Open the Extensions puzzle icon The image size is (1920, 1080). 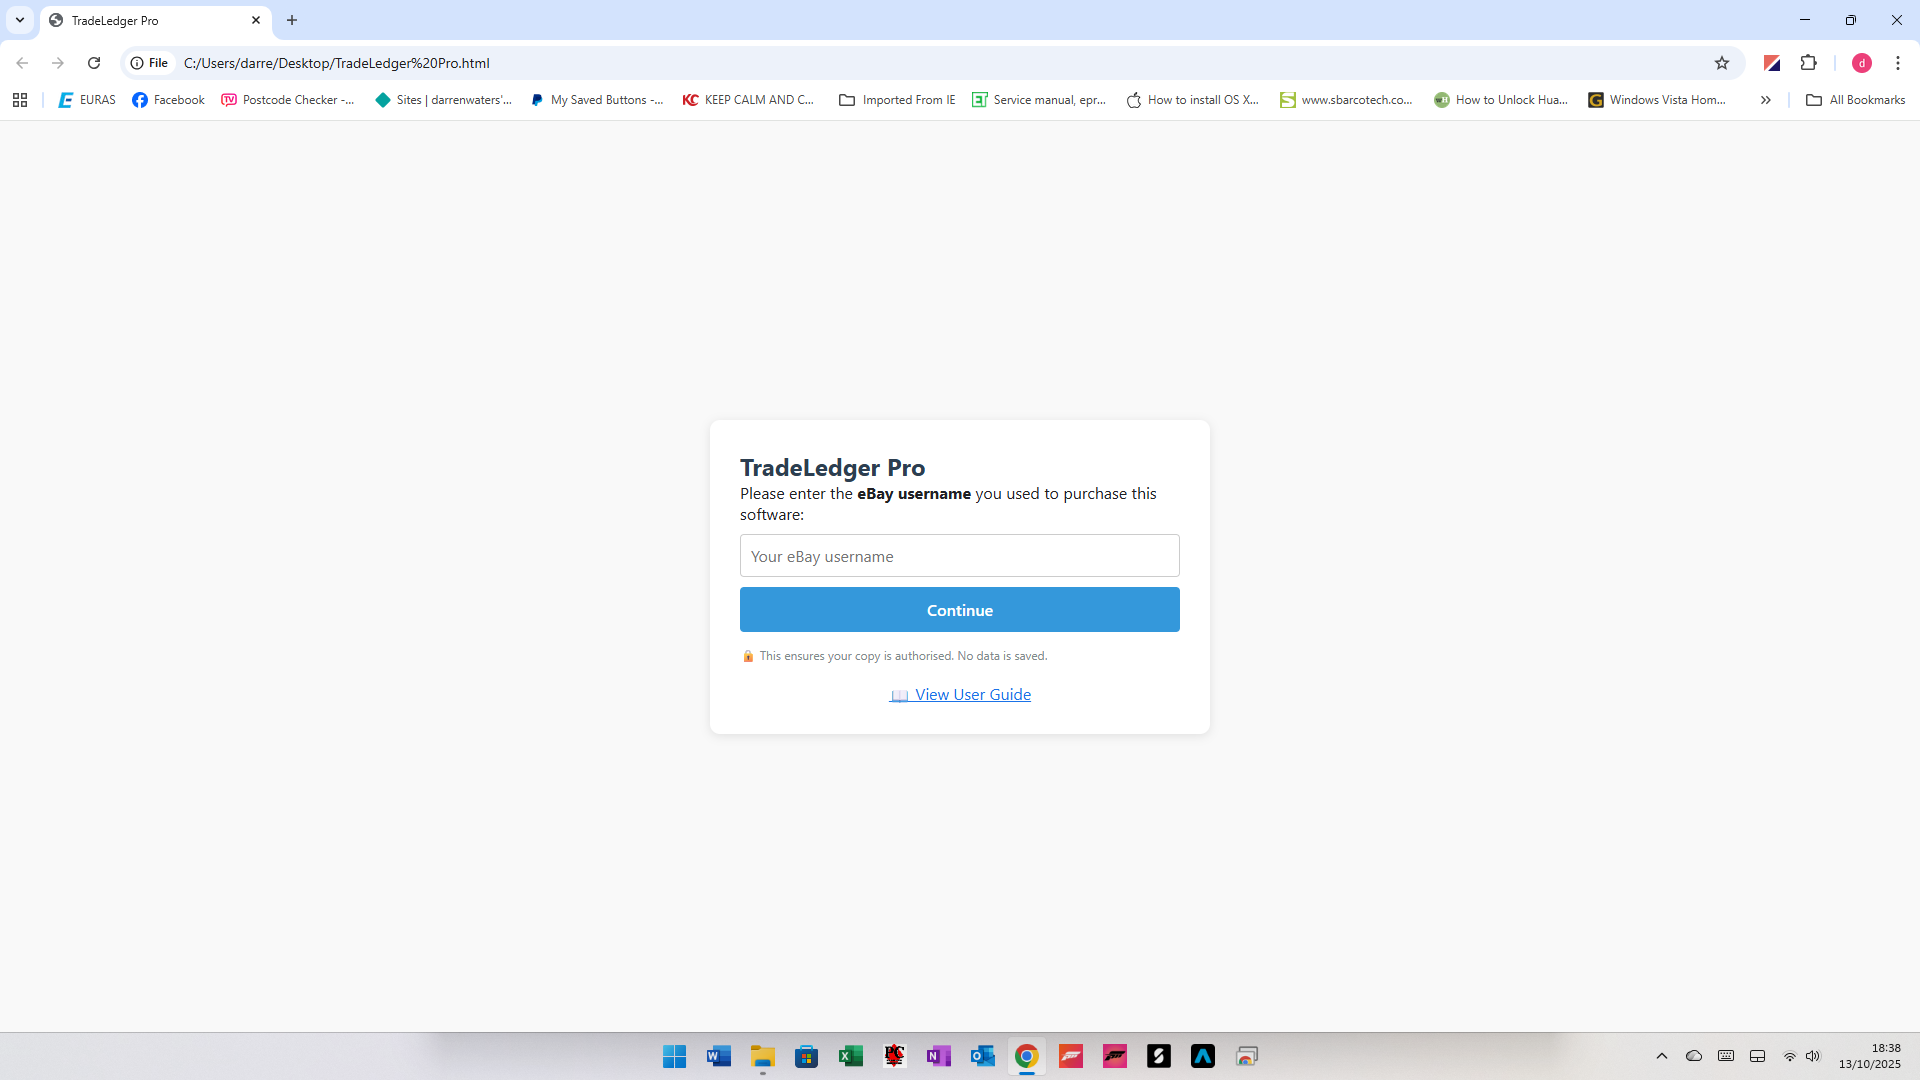[1808, 63]
